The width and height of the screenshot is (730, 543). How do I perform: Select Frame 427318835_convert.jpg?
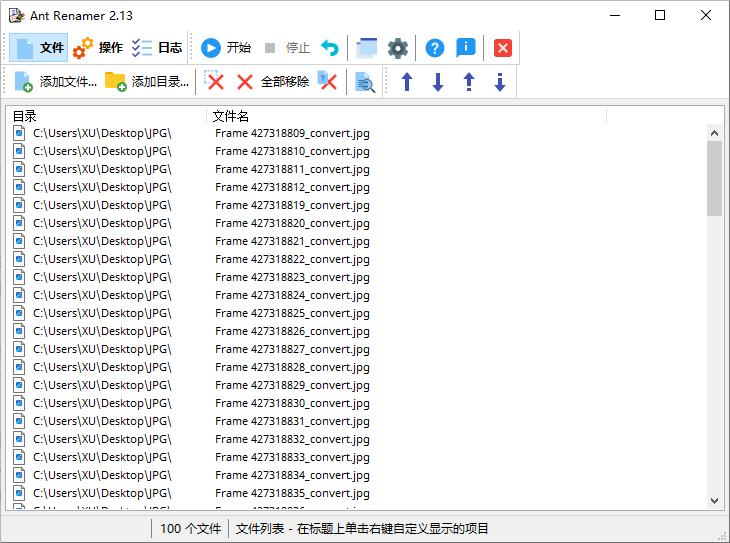292,493
